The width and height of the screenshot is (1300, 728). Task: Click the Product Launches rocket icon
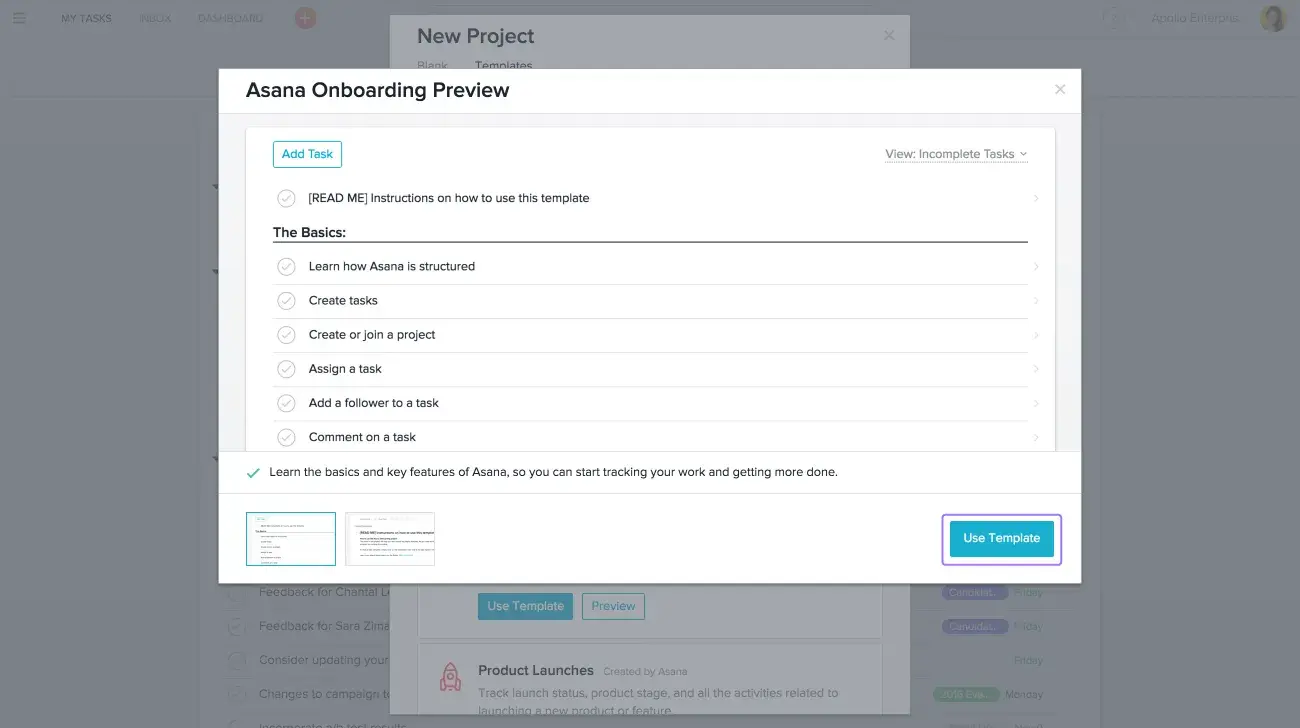(451, 677)
